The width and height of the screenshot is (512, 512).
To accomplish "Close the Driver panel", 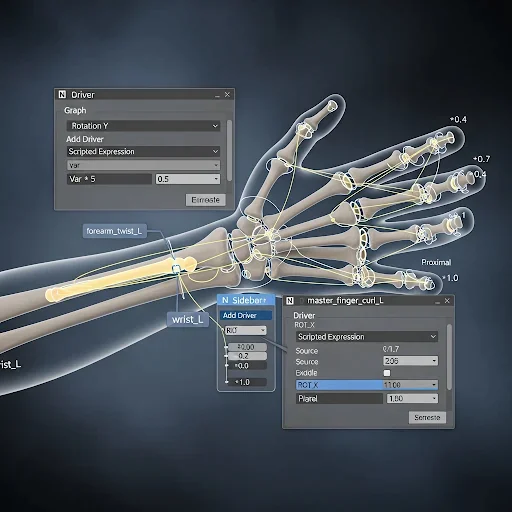I will pos(227,95).
